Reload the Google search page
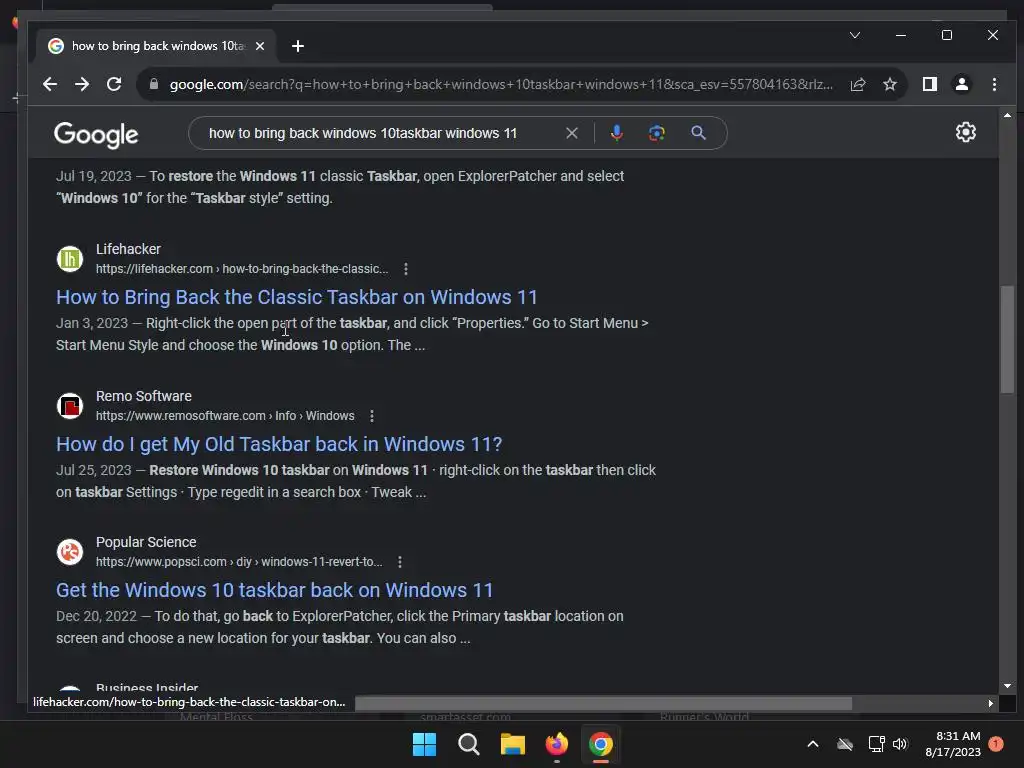 [114, 84]
